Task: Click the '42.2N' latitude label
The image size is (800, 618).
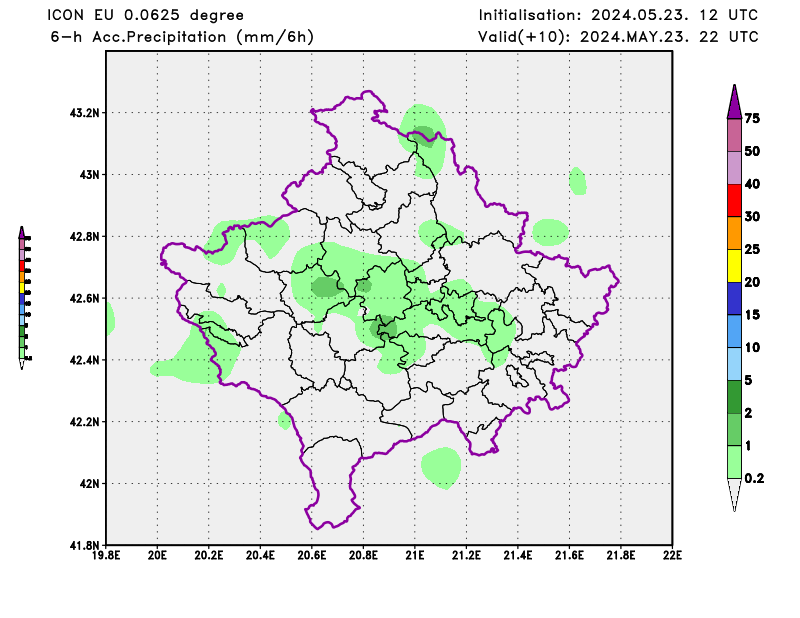Action: click(85, 422)
